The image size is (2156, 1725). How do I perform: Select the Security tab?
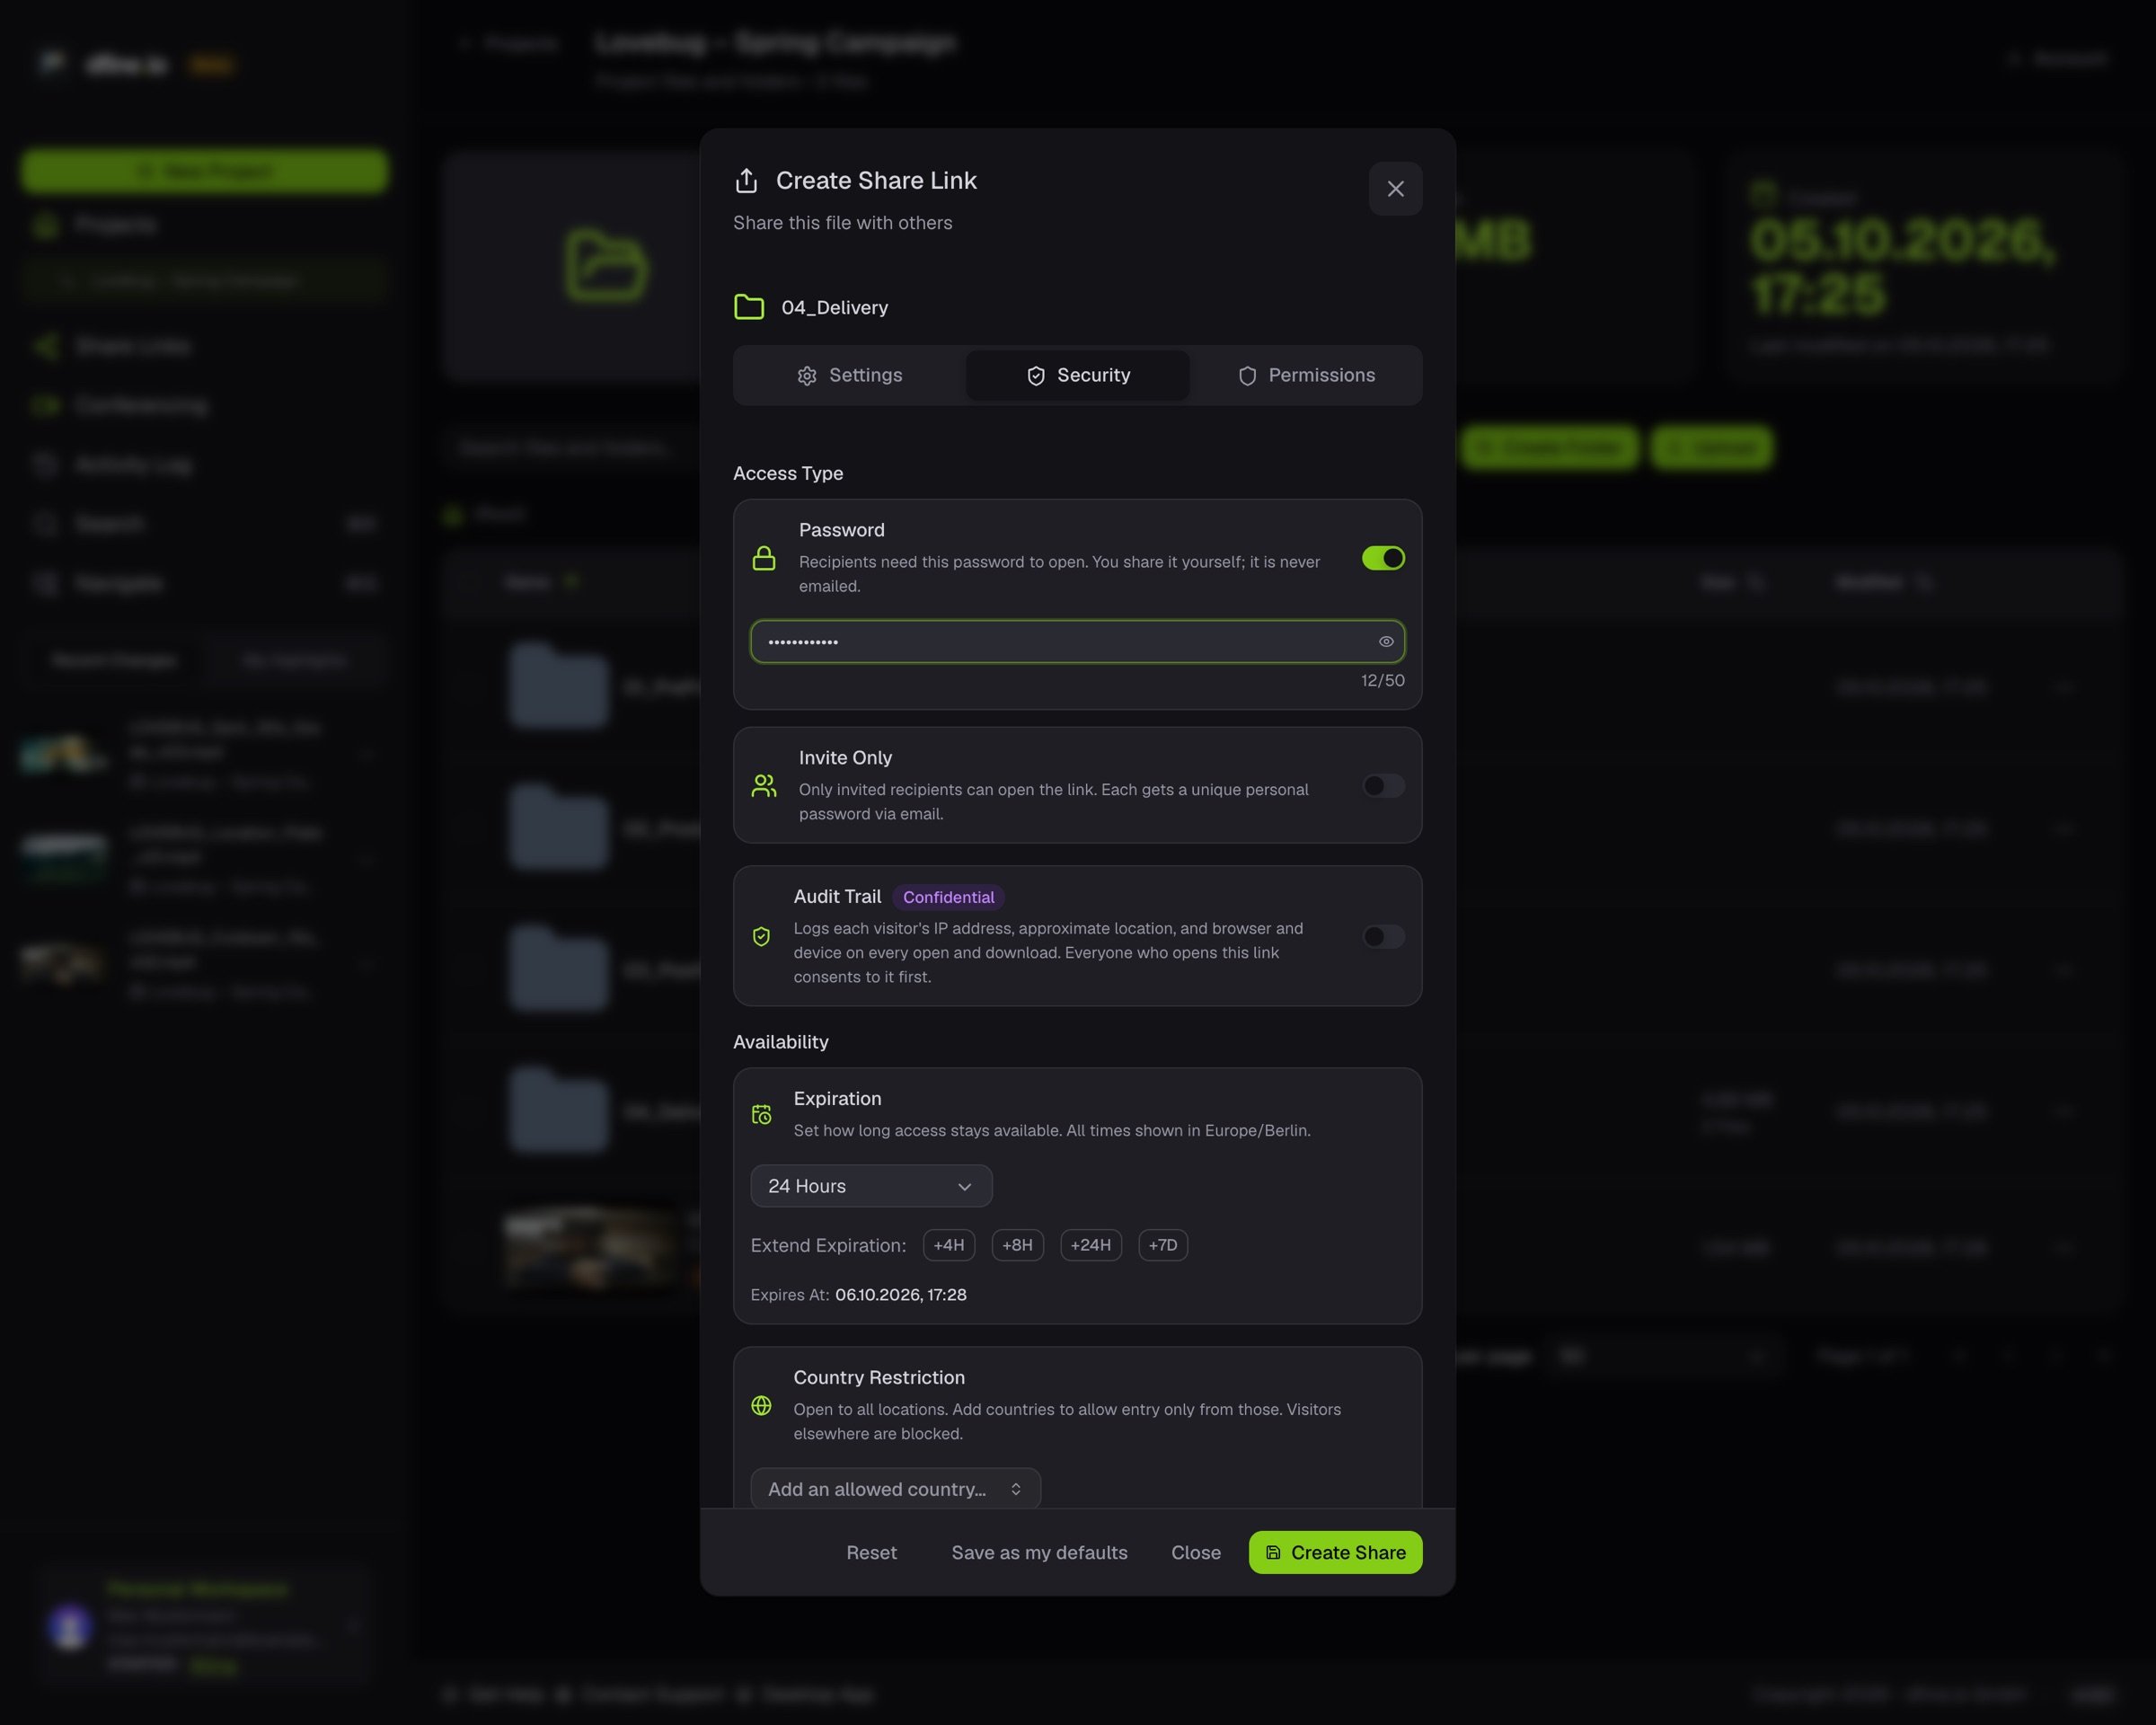coord(1078,375)
